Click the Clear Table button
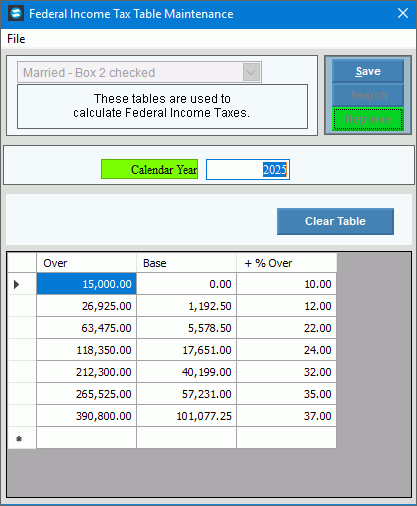The image size is (417, 506). (x=335, y=221)
